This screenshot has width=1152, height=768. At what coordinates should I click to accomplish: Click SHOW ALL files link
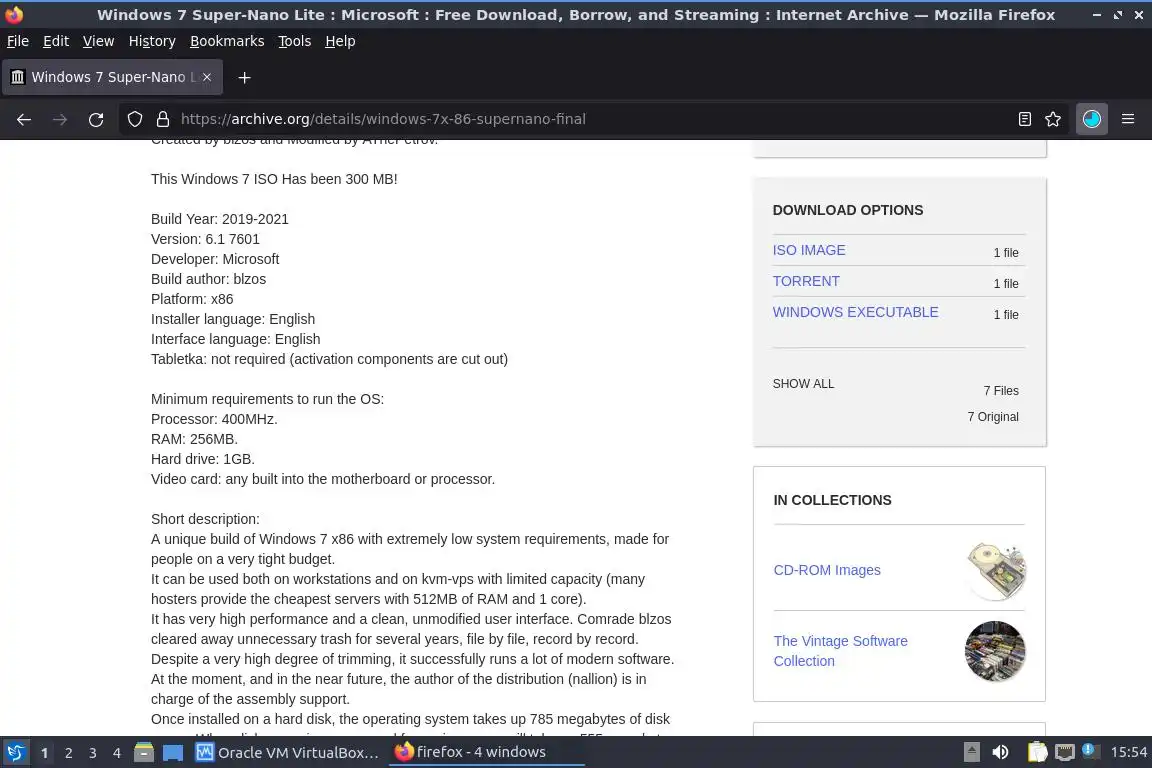(803, 384)
